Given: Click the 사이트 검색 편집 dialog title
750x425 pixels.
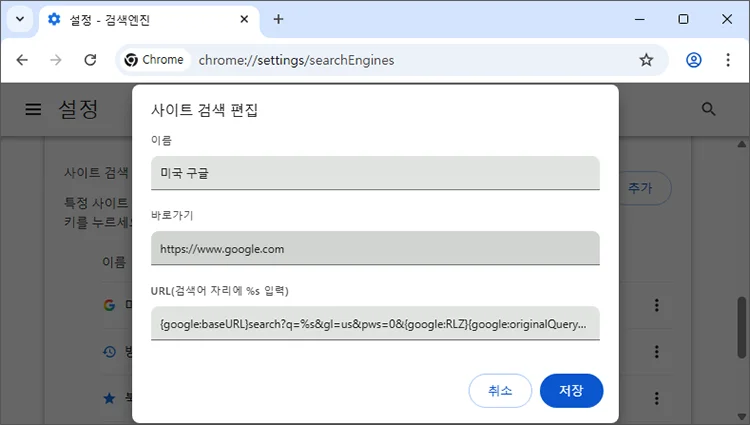Looking at the screenshot, I should pos(205,110).
